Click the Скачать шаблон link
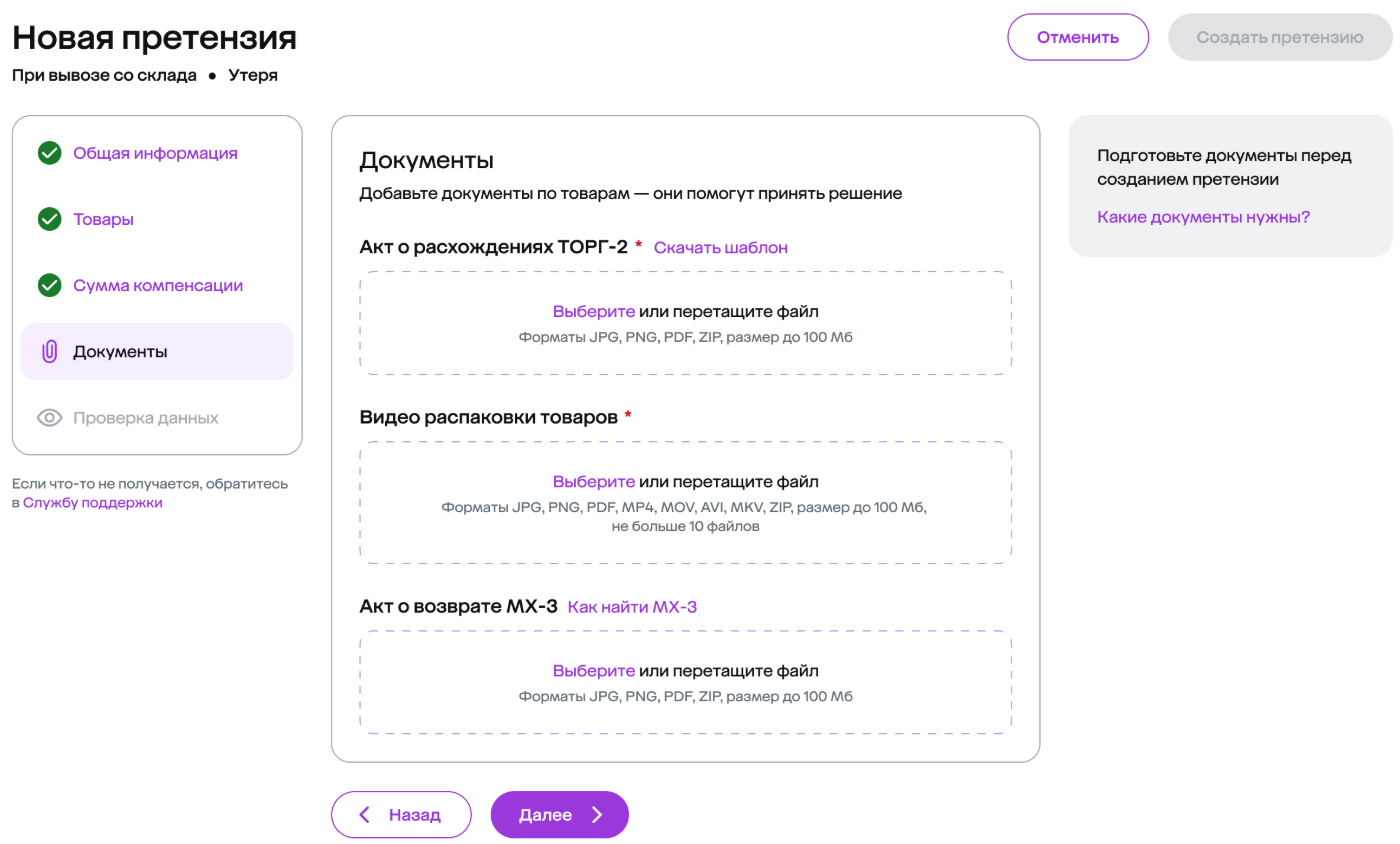 [721, 247]
